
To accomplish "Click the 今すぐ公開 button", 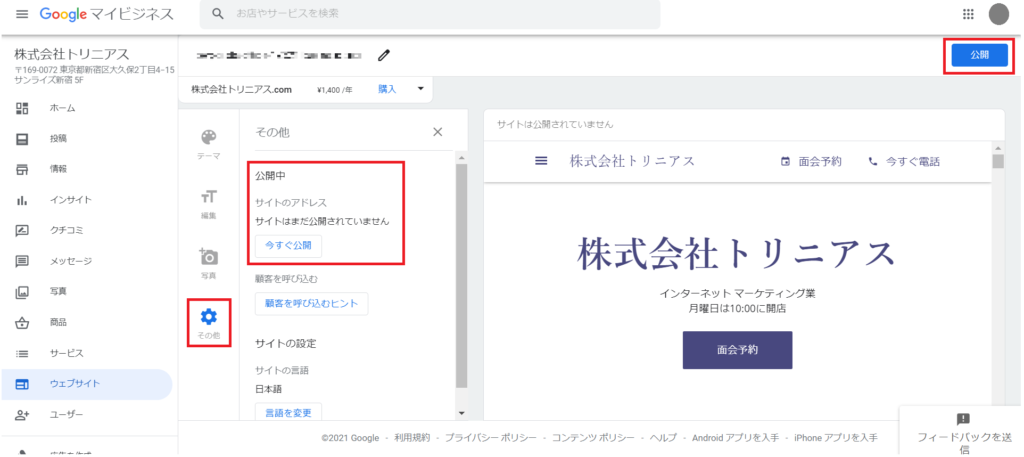I will pyautogui.click(x=288, y=246).
